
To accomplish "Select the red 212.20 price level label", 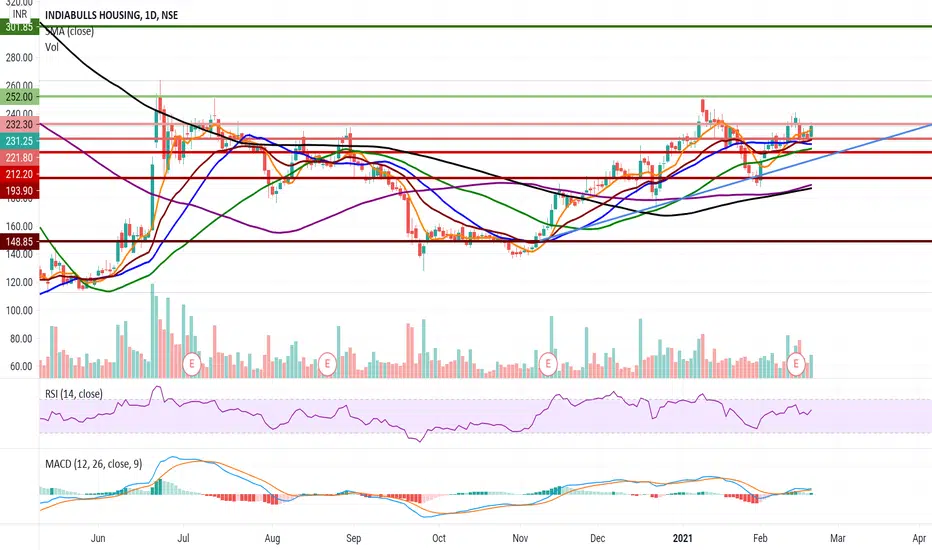I will [19, 174].
